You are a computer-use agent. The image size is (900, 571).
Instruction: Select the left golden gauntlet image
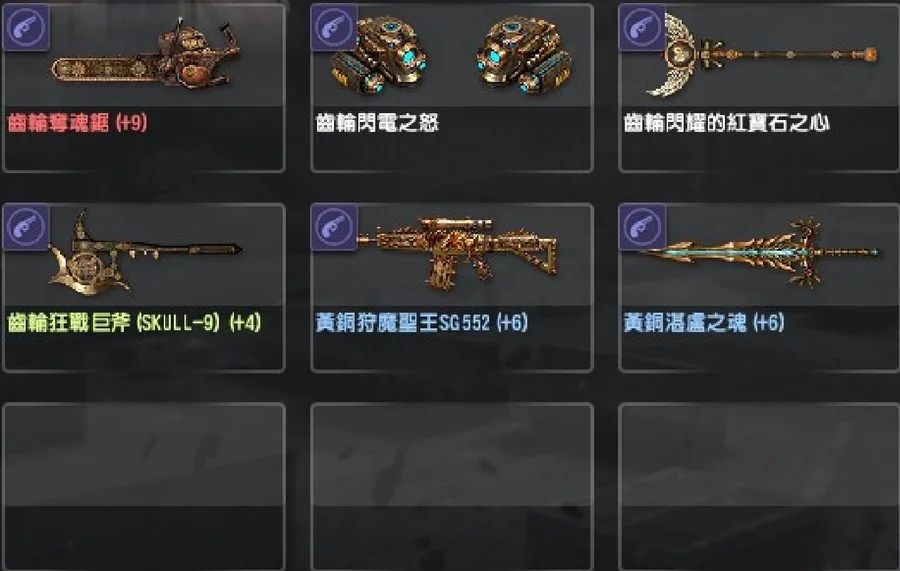pos(379,55)
